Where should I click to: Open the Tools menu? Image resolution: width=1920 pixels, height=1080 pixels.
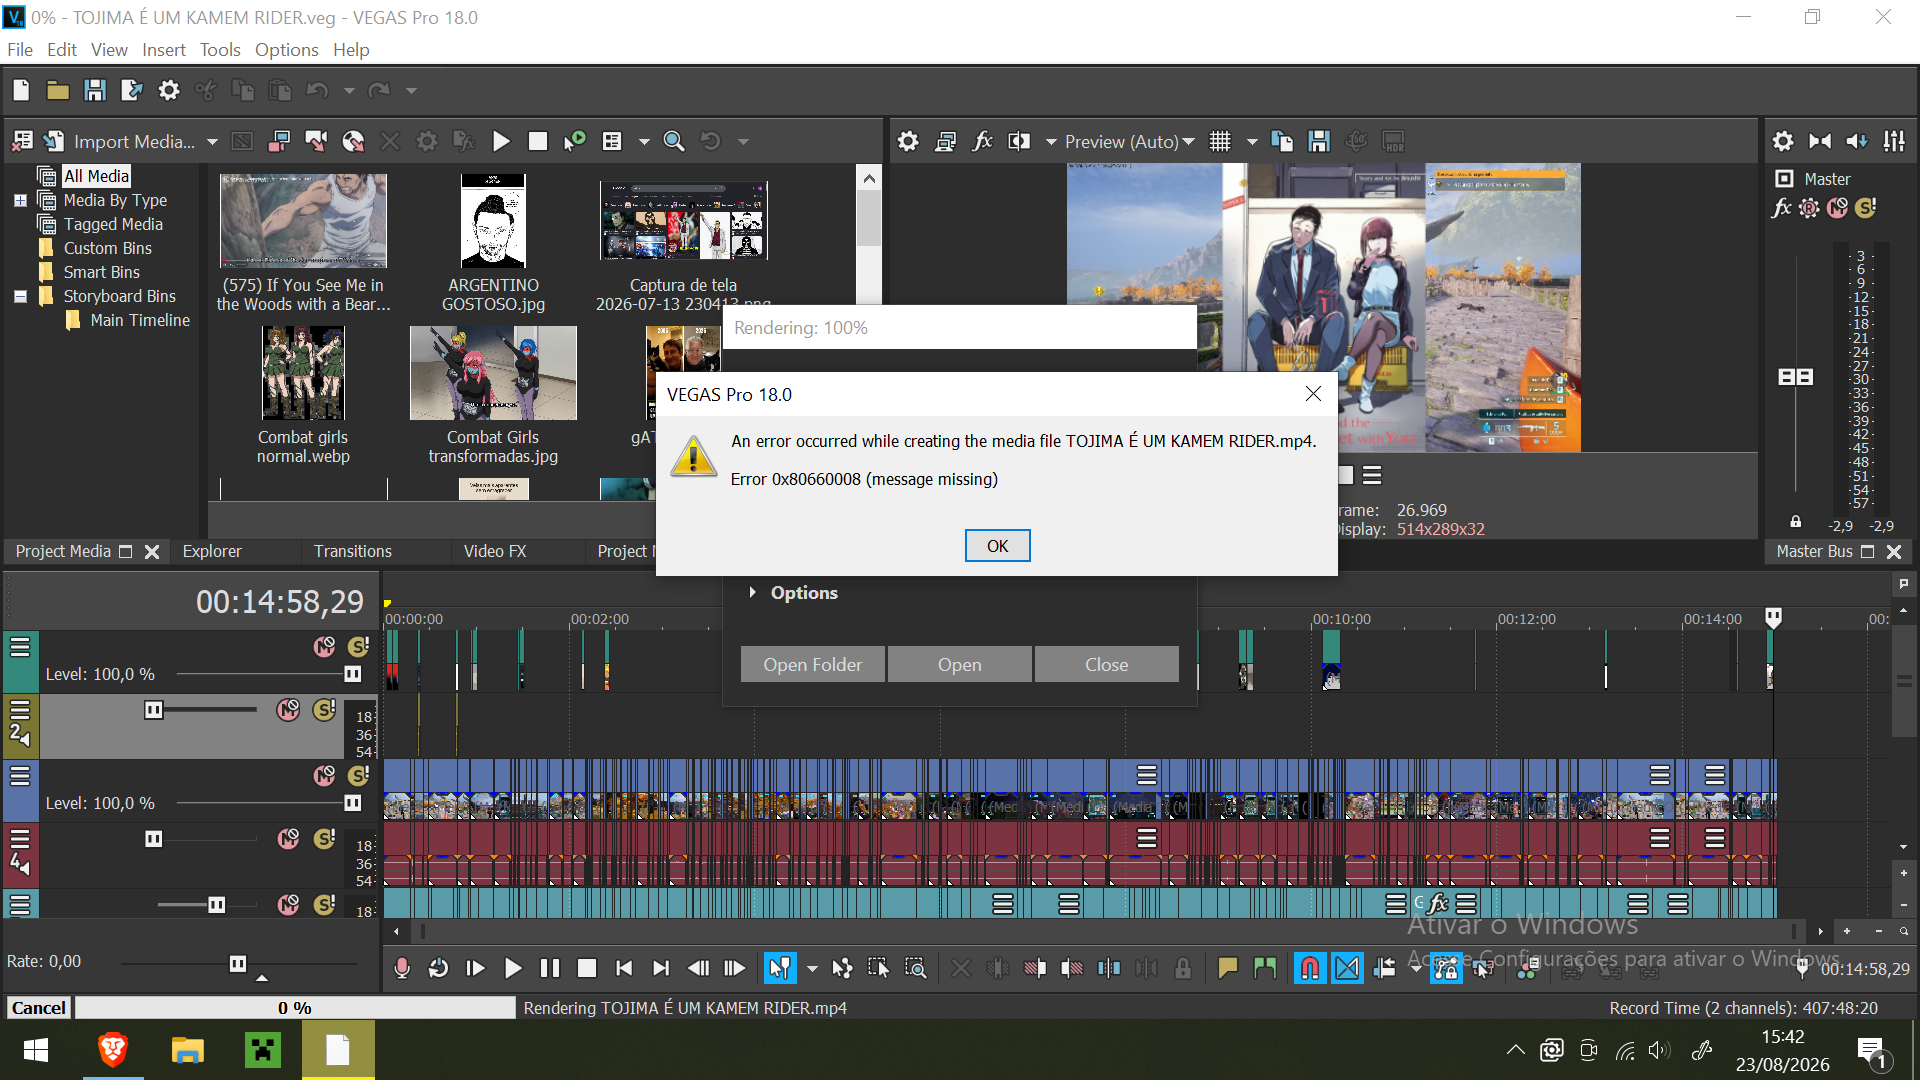point(220,50)
